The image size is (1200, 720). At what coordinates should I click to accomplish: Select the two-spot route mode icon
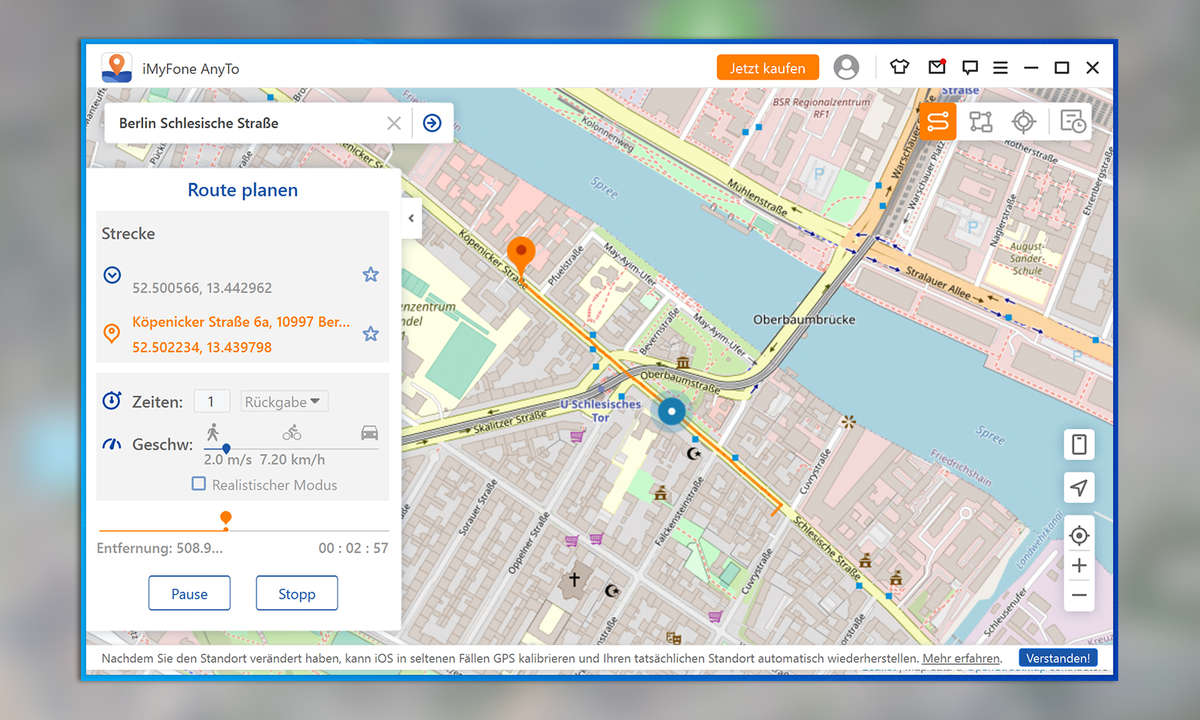[x=938, y=122]
